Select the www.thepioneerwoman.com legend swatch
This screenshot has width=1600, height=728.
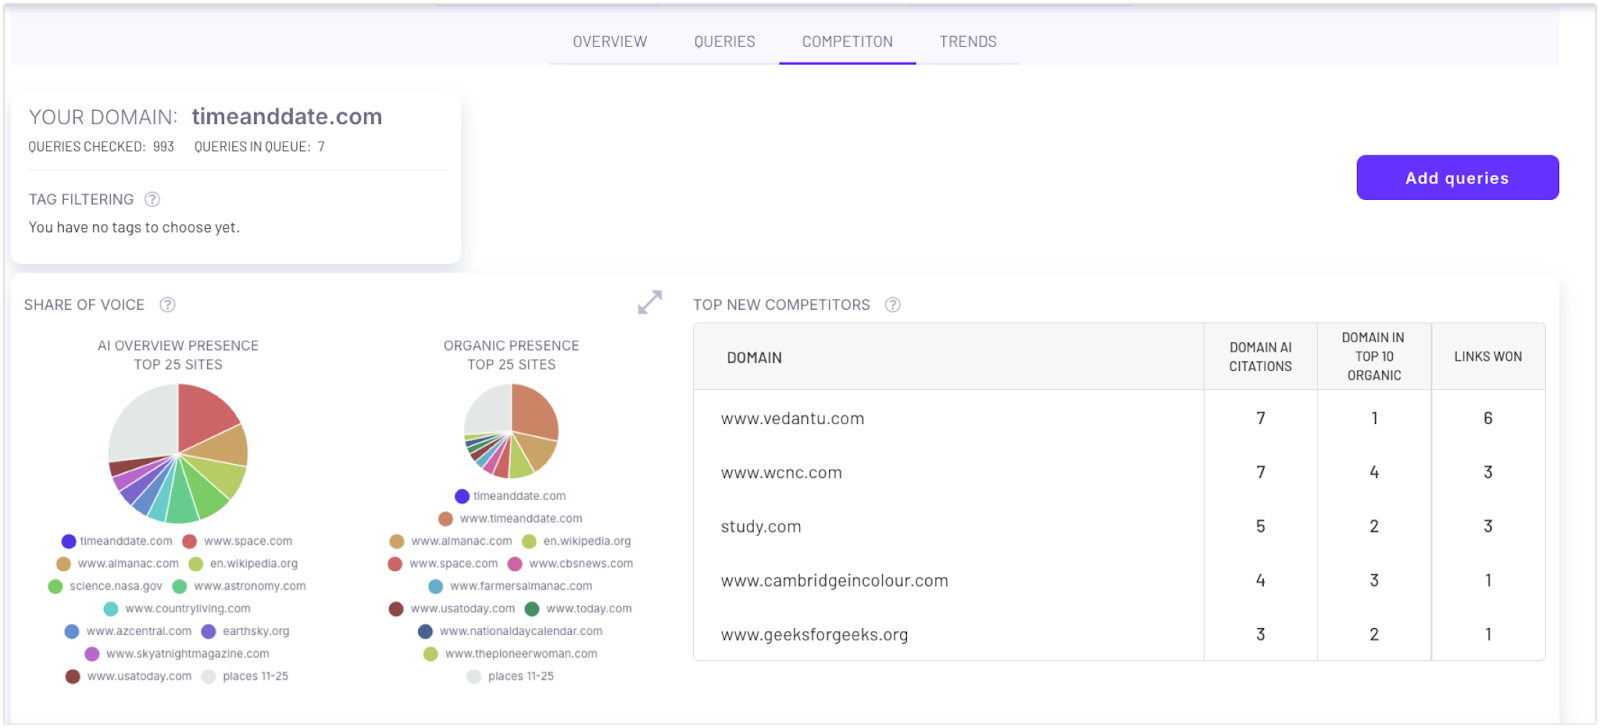(431, 654)
